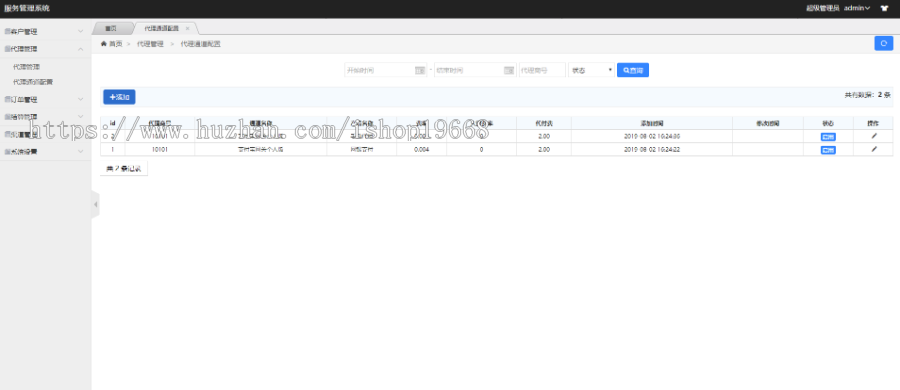The width and height of the screenshot is (900, 390).
Task: Close the 代理通道配置 tab
Action: (x=187, y=28)
